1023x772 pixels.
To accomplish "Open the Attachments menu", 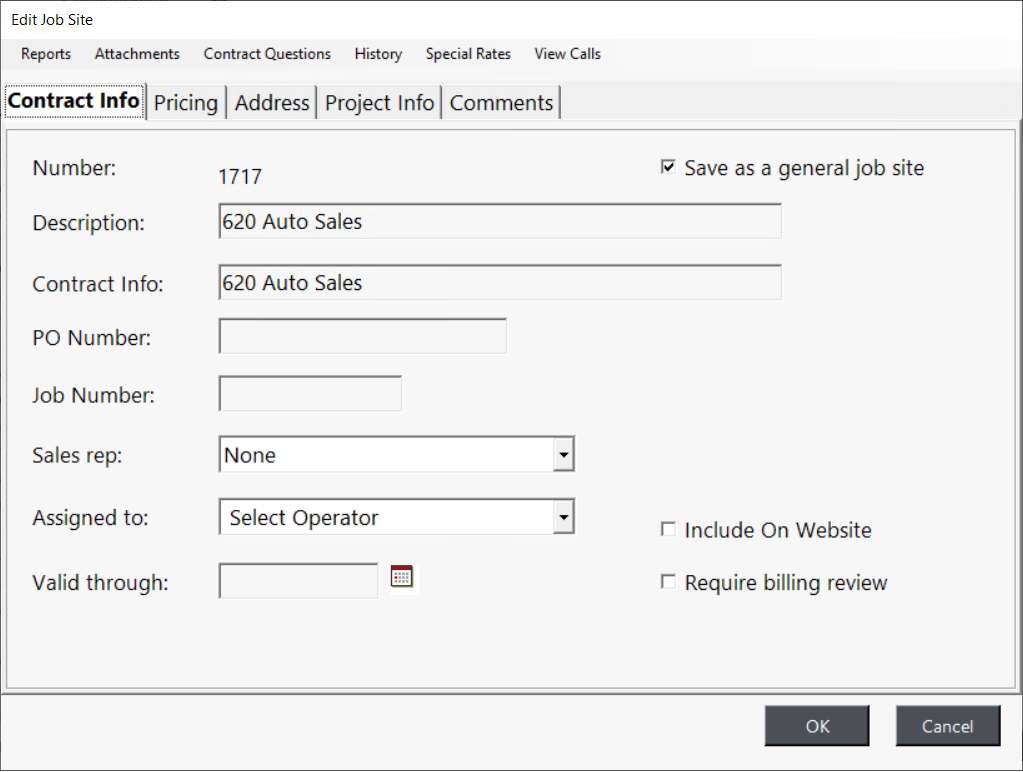I will point(137,54).
